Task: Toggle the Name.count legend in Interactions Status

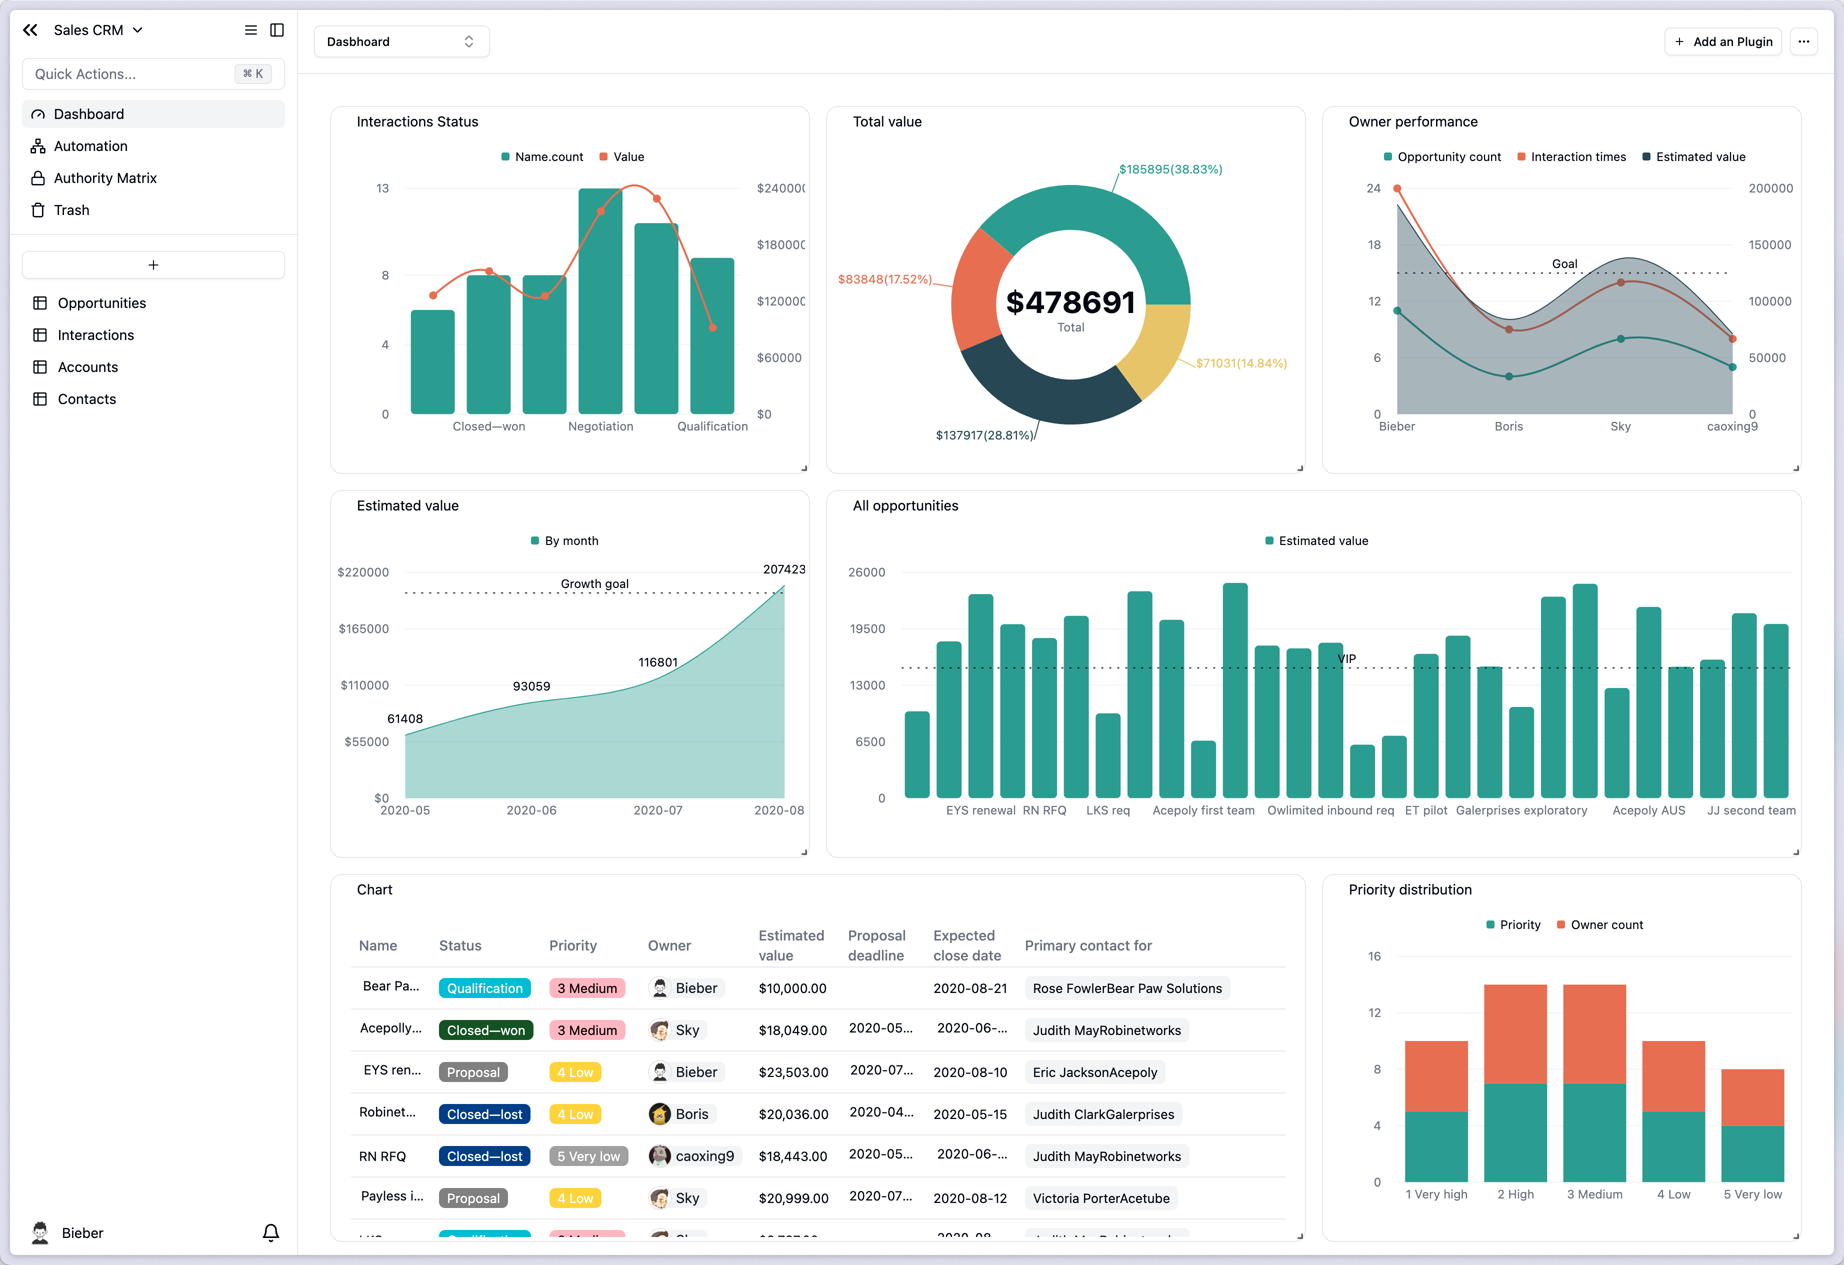Action: pos(540,156)
